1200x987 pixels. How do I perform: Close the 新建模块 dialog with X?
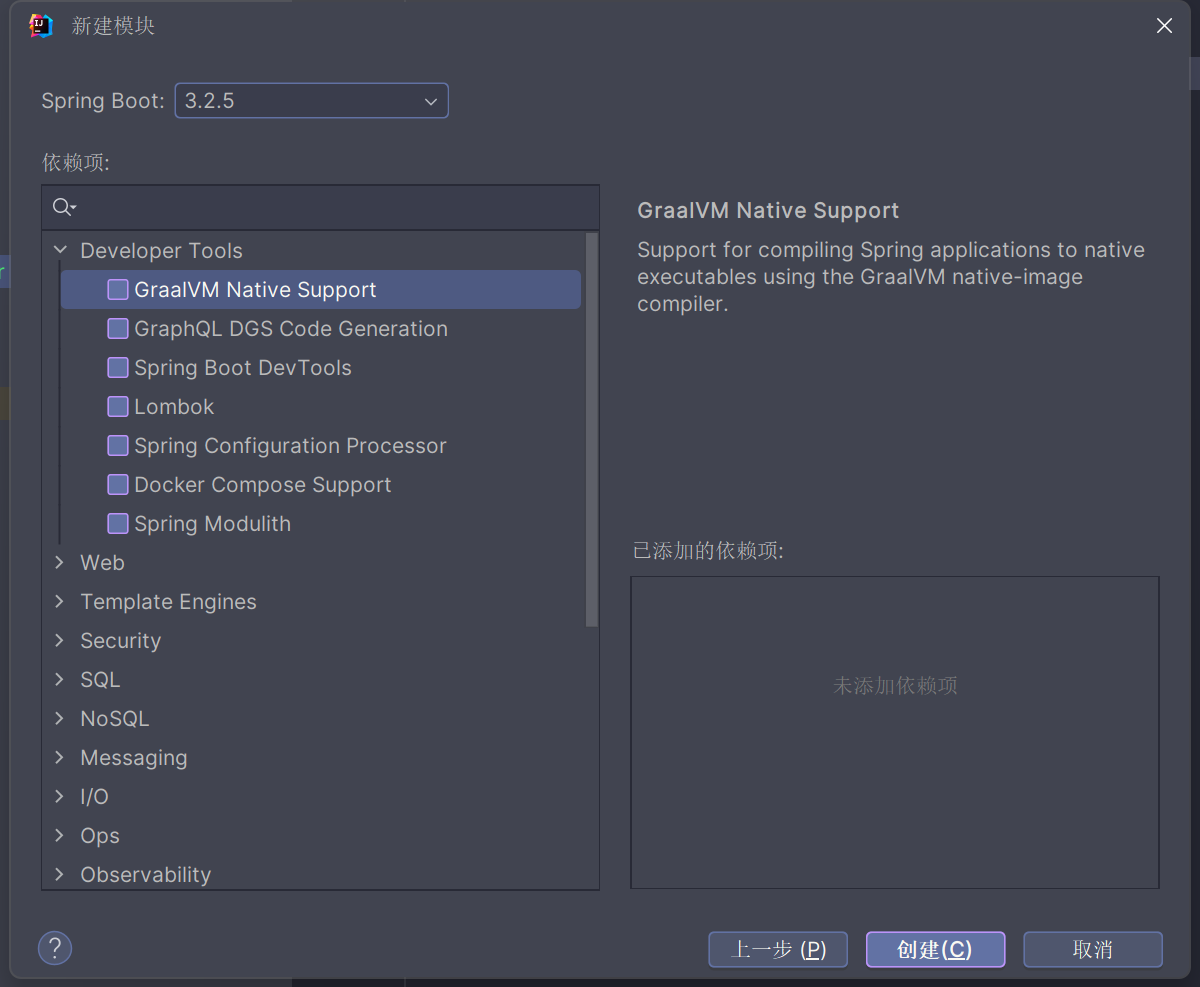pyautogui.click(x=1164, y=26)
